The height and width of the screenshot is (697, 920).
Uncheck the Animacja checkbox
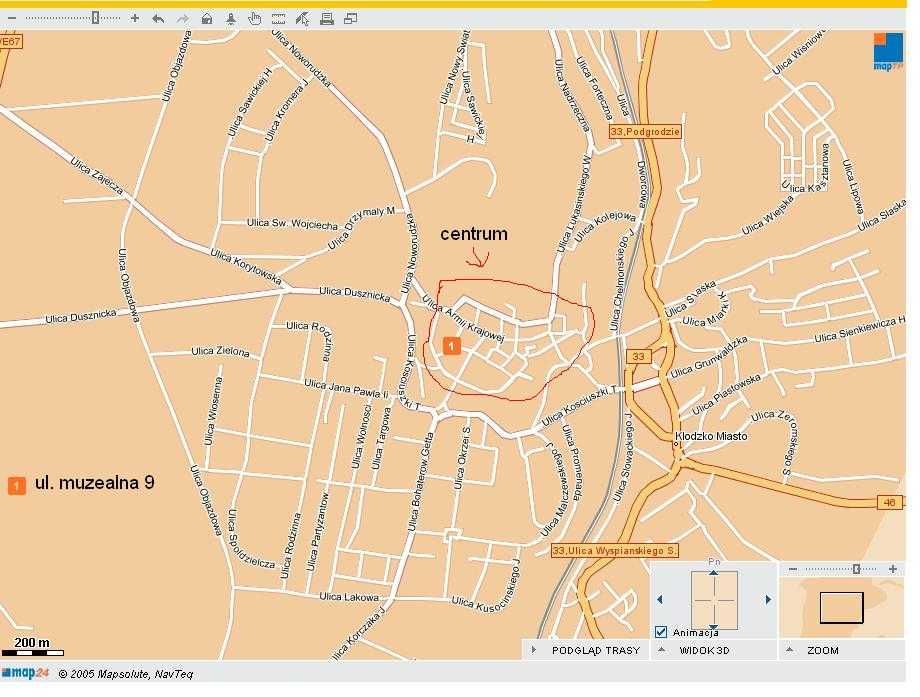661,632
